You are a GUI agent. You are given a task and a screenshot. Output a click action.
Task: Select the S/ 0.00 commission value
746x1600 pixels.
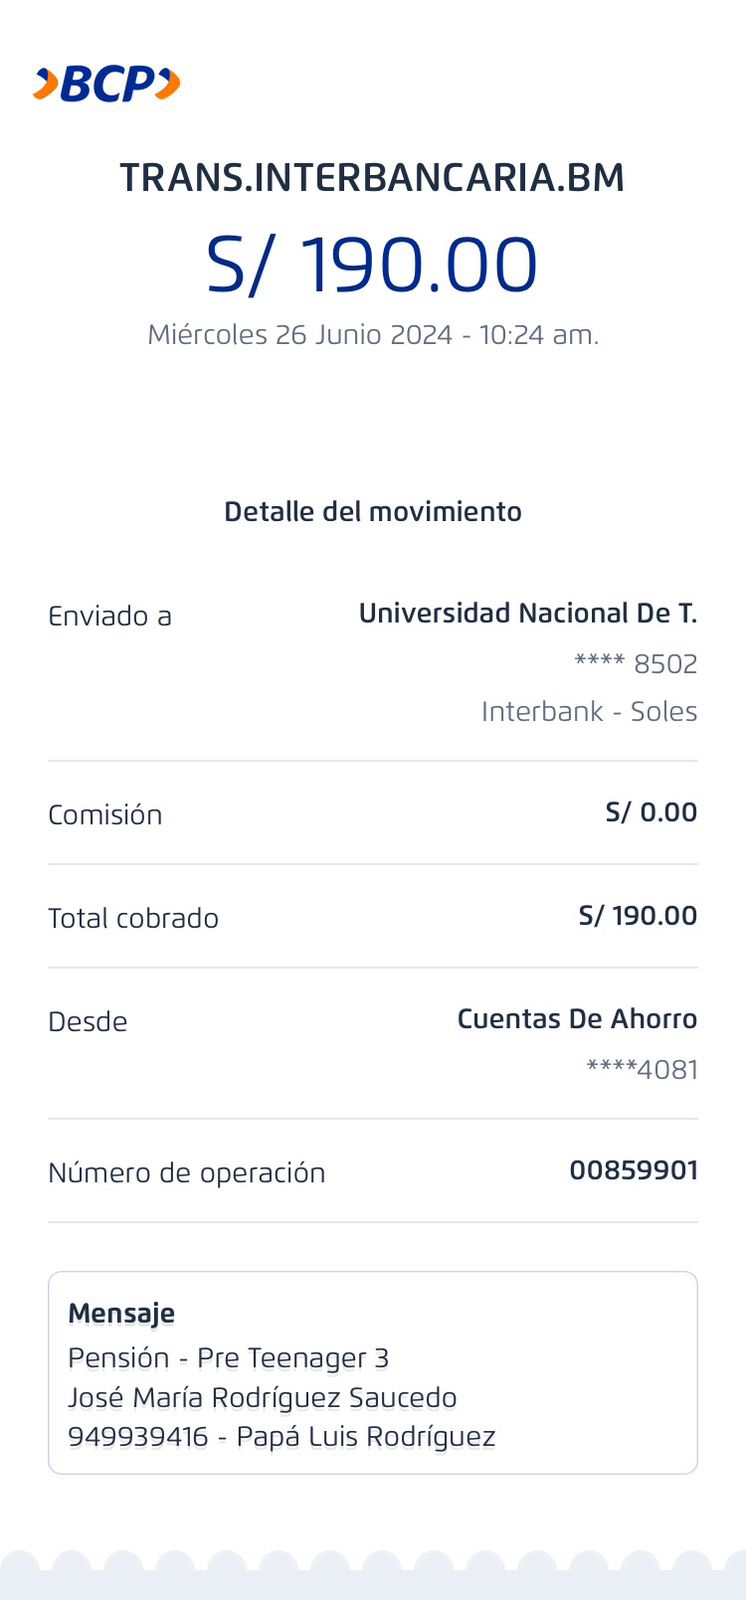(x=651, y=812)
